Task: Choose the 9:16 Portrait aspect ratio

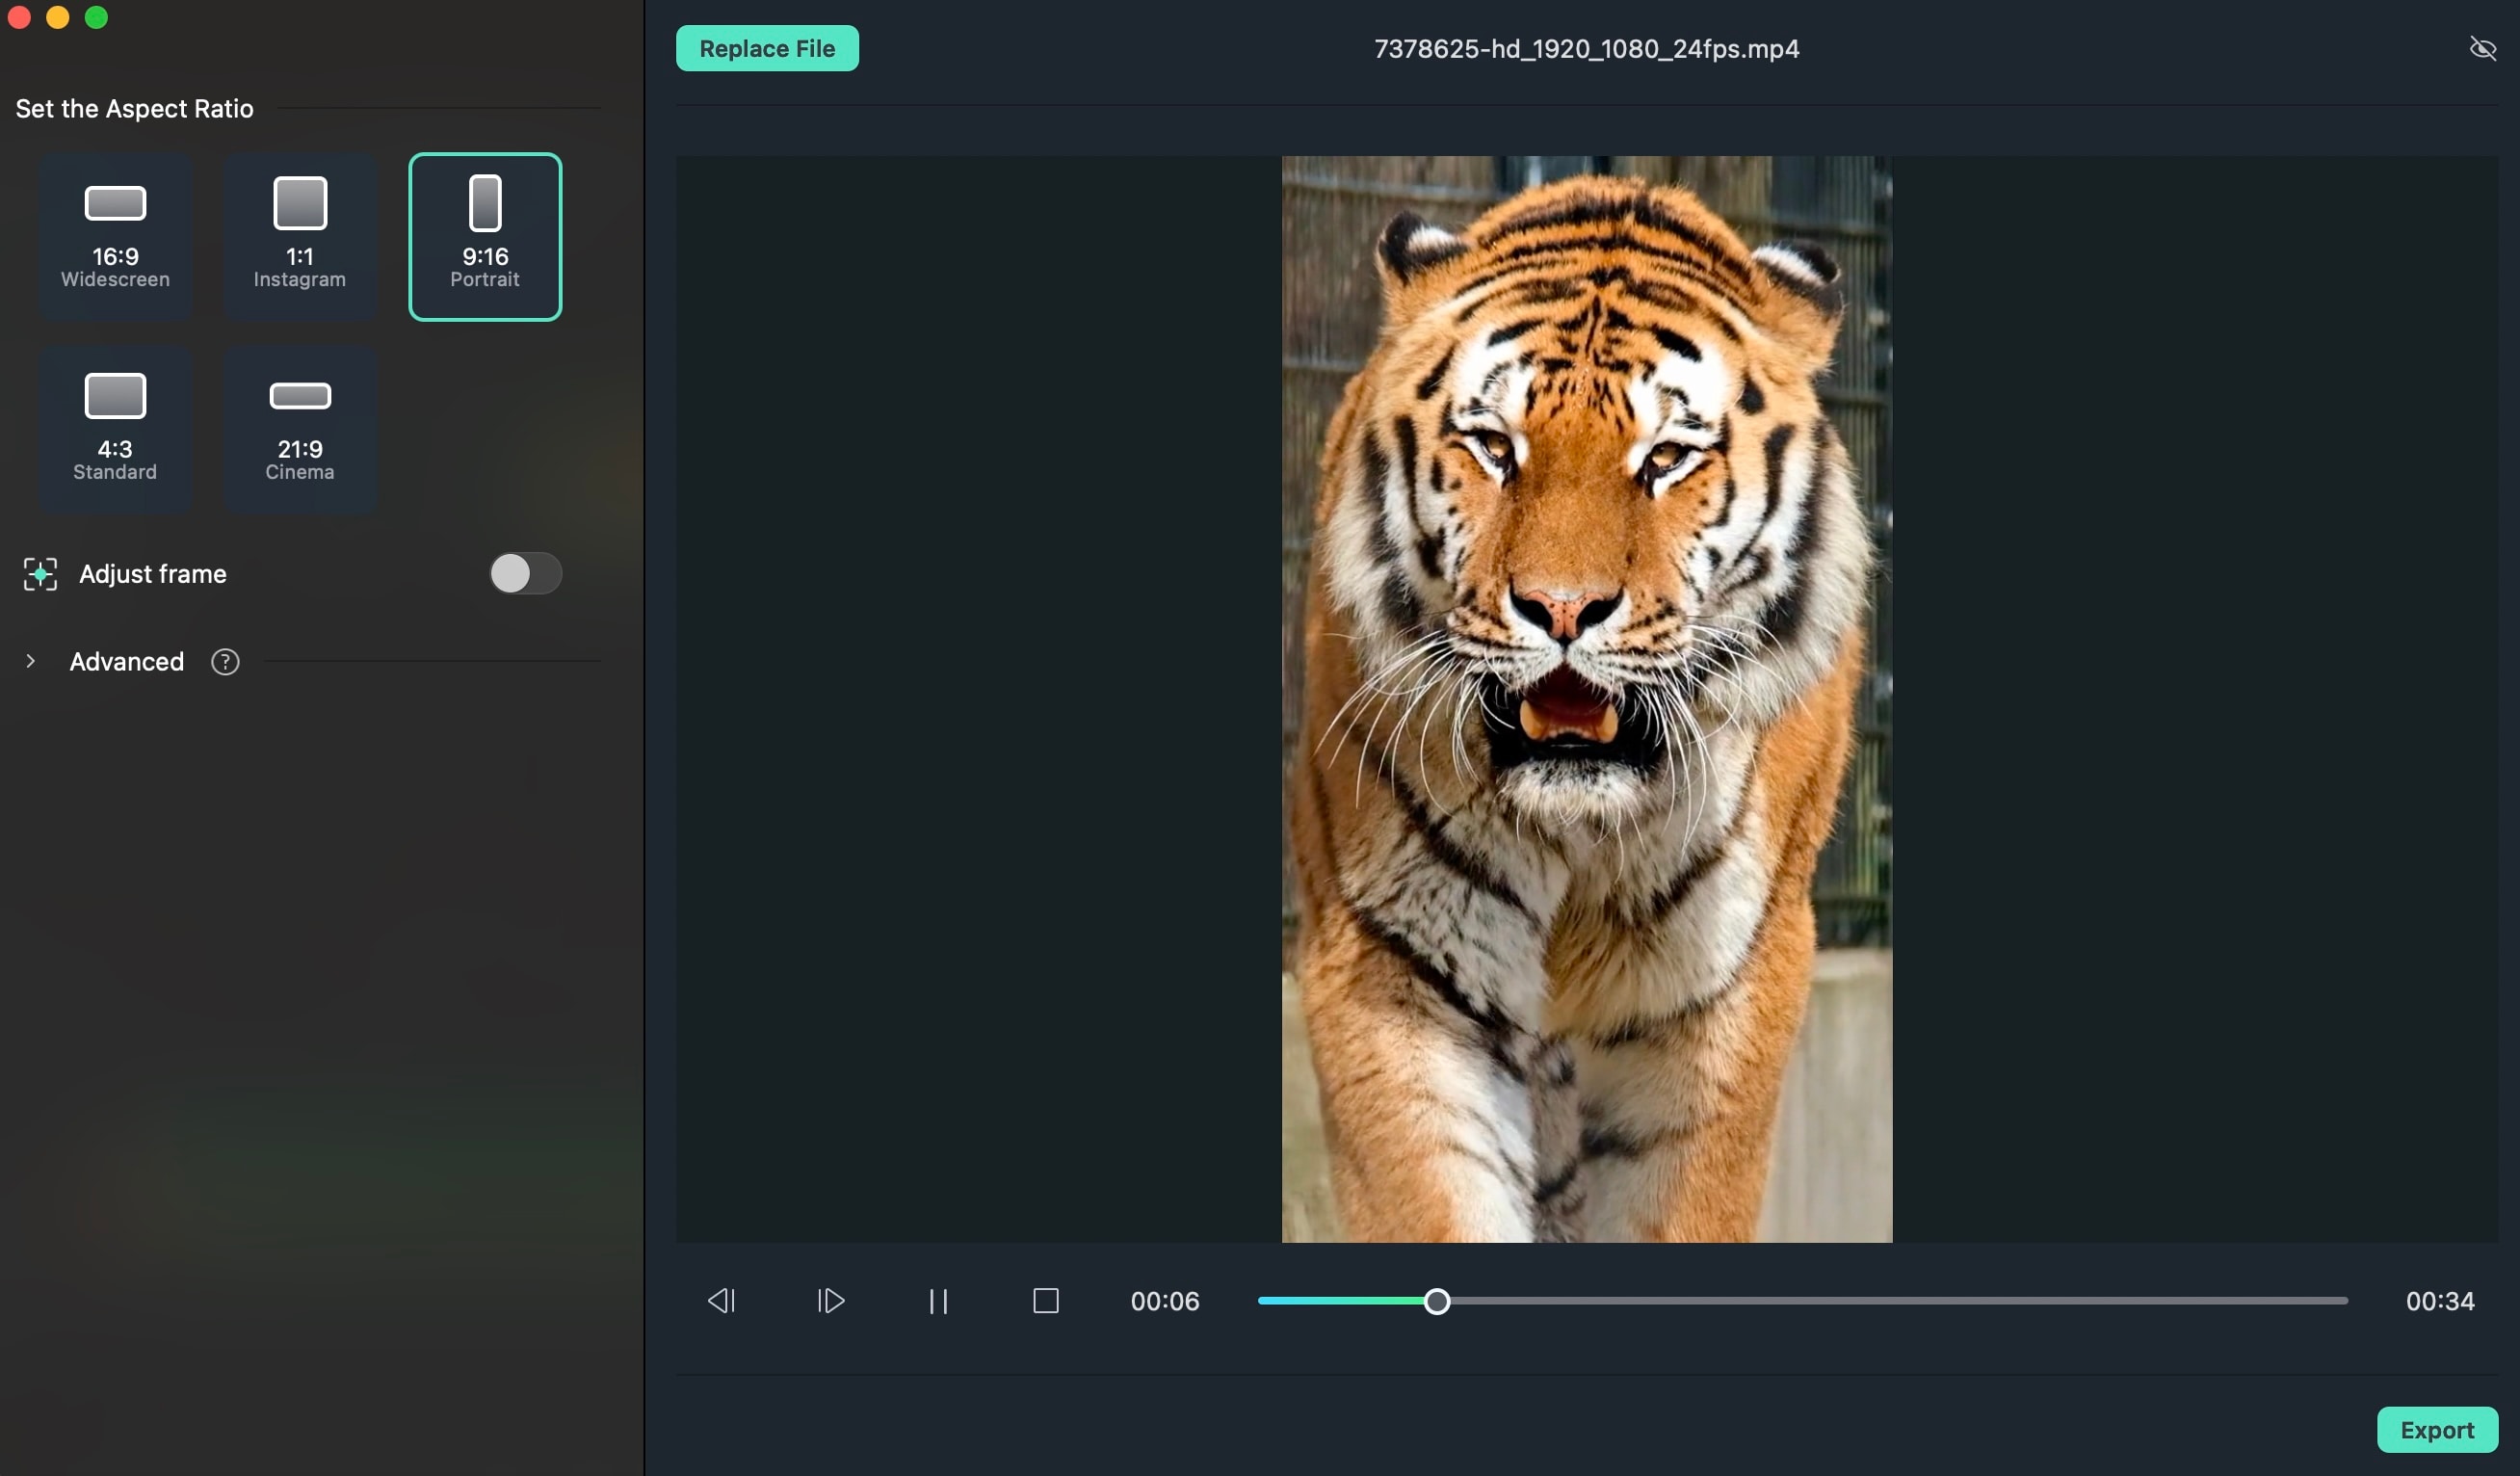Action: coord(484,236)
